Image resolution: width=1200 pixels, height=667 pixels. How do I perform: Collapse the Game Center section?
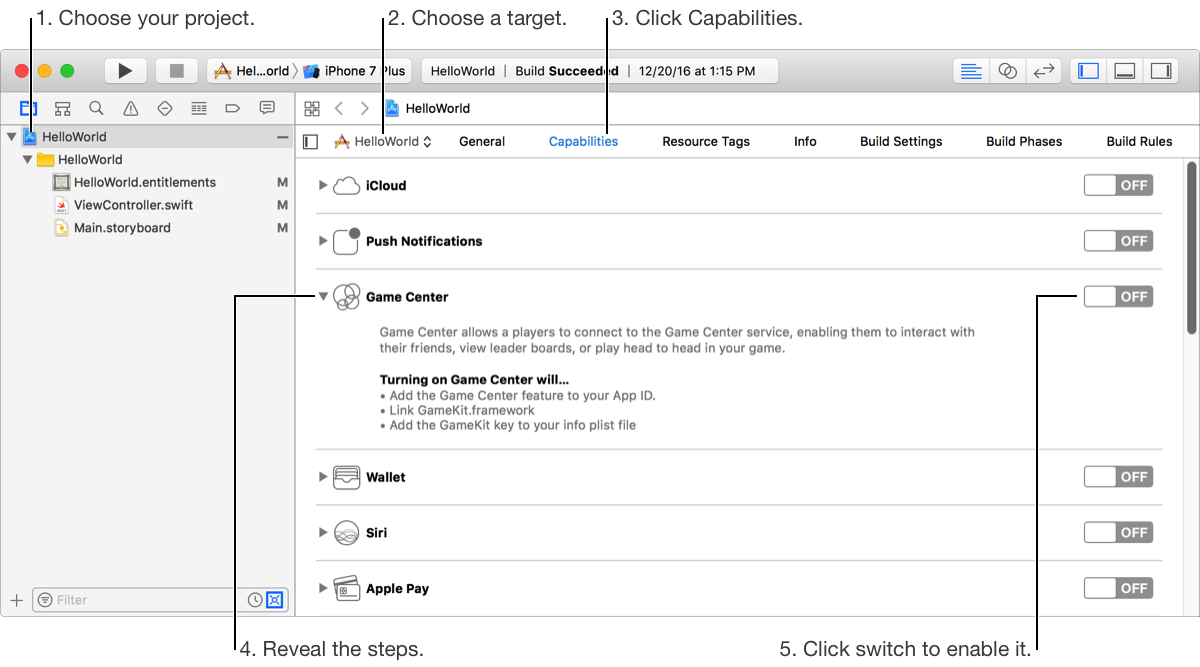323,297
